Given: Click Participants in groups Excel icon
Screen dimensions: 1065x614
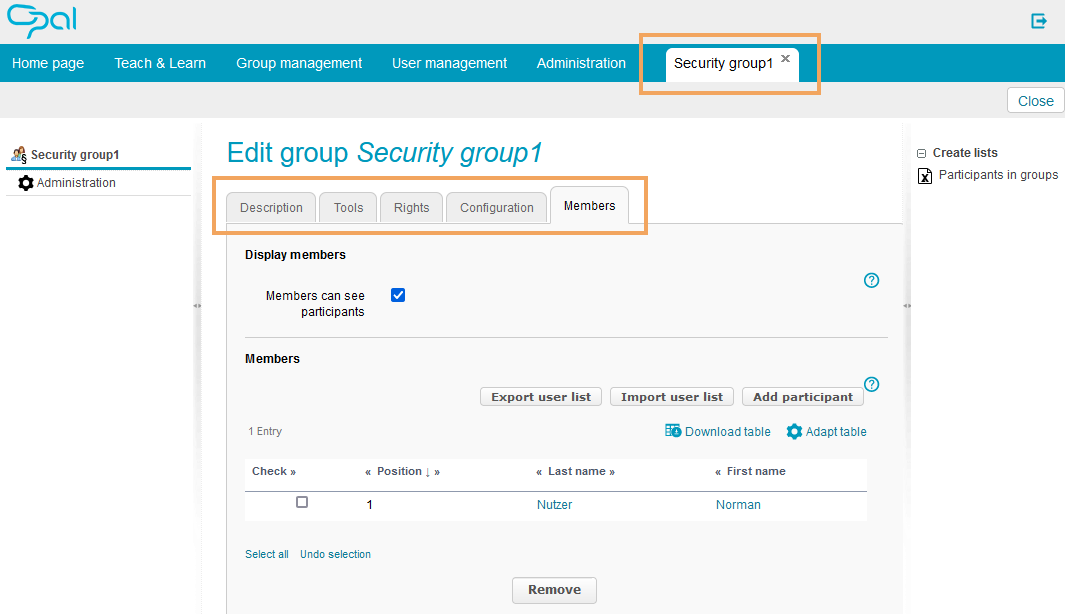Looking at the screenshot, I should pos(925,175).
